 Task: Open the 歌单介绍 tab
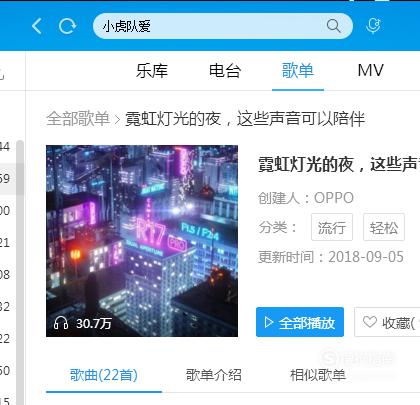pos(214,375)
